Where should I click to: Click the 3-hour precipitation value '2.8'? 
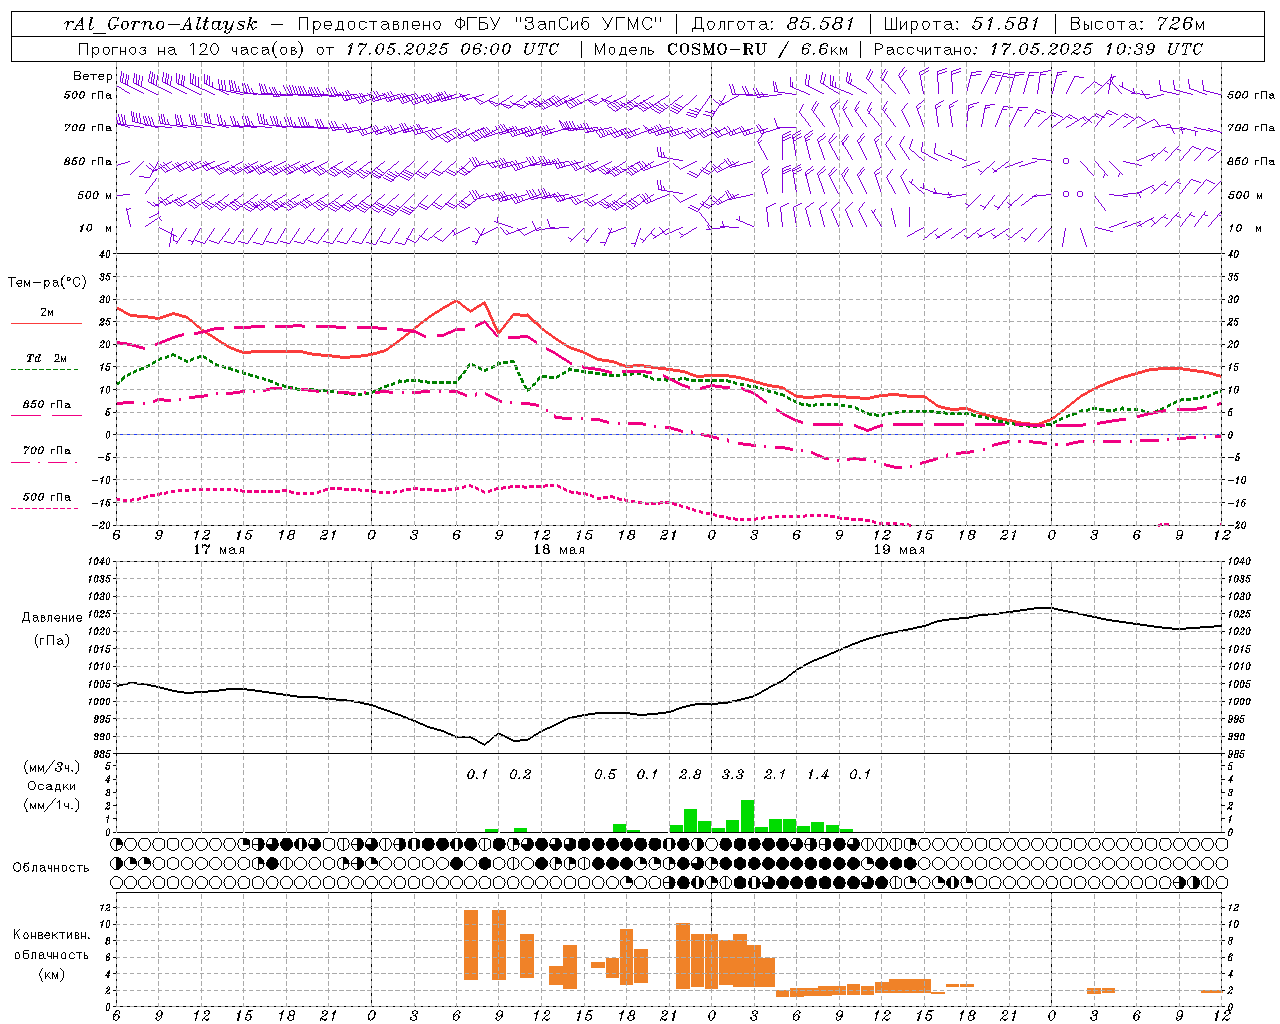click(690, 774)
